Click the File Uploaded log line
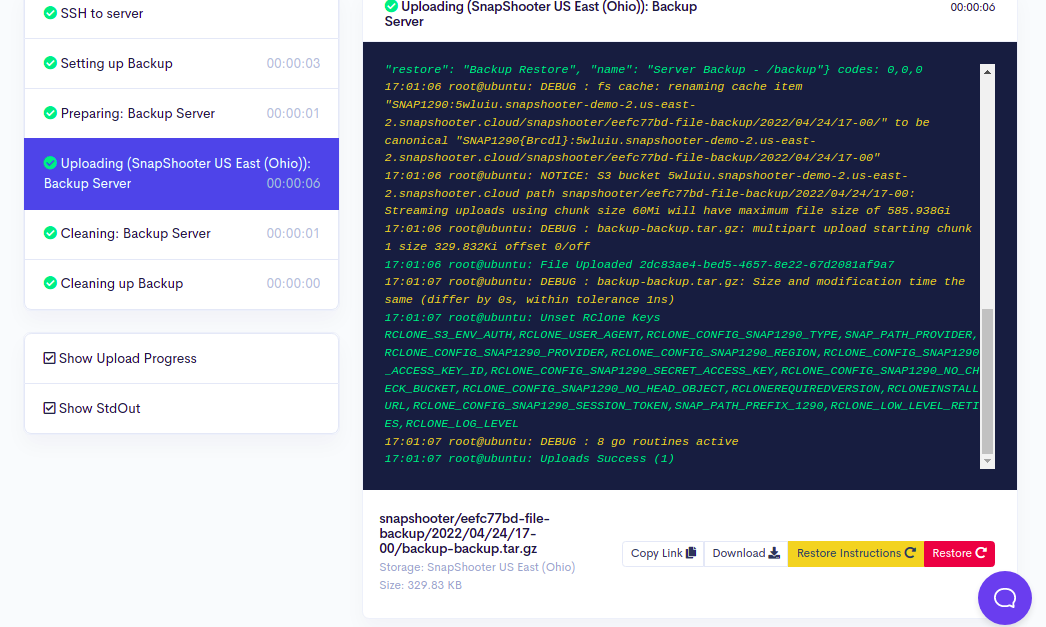The height and width of the screenshot is (627, 1046). tap(639, 265)
